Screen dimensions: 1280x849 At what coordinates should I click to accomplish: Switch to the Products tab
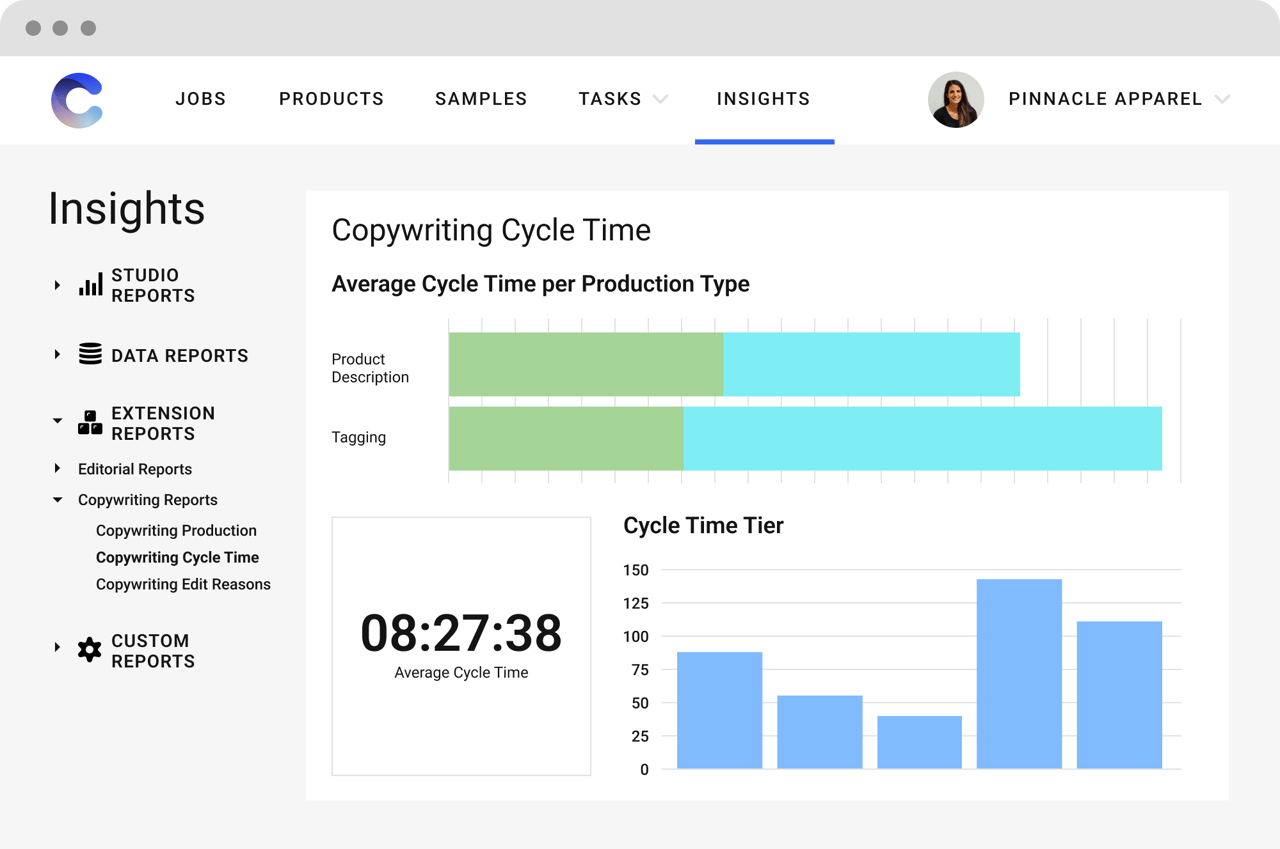[331, 99]
